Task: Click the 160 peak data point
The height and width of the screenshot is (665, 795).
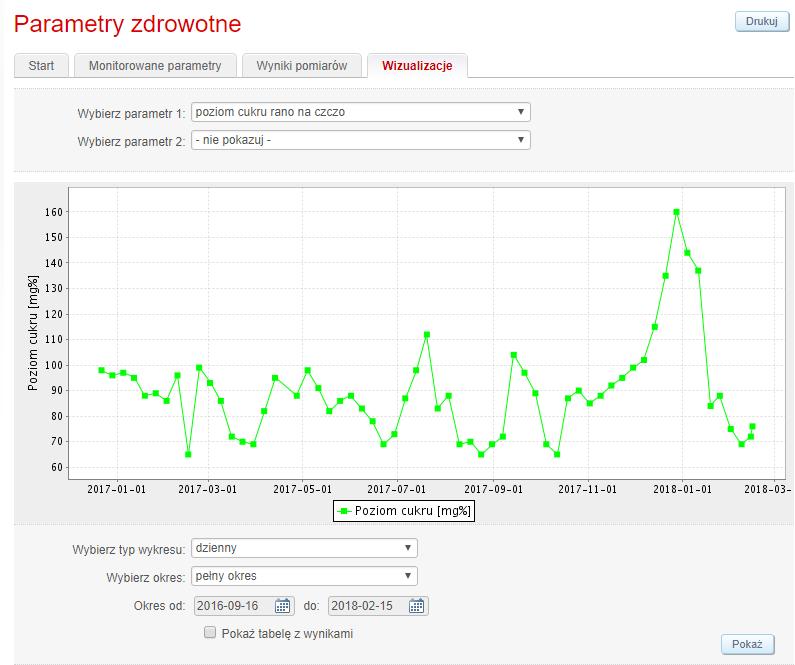Action: pyautogui.click(x=676, y=212)
